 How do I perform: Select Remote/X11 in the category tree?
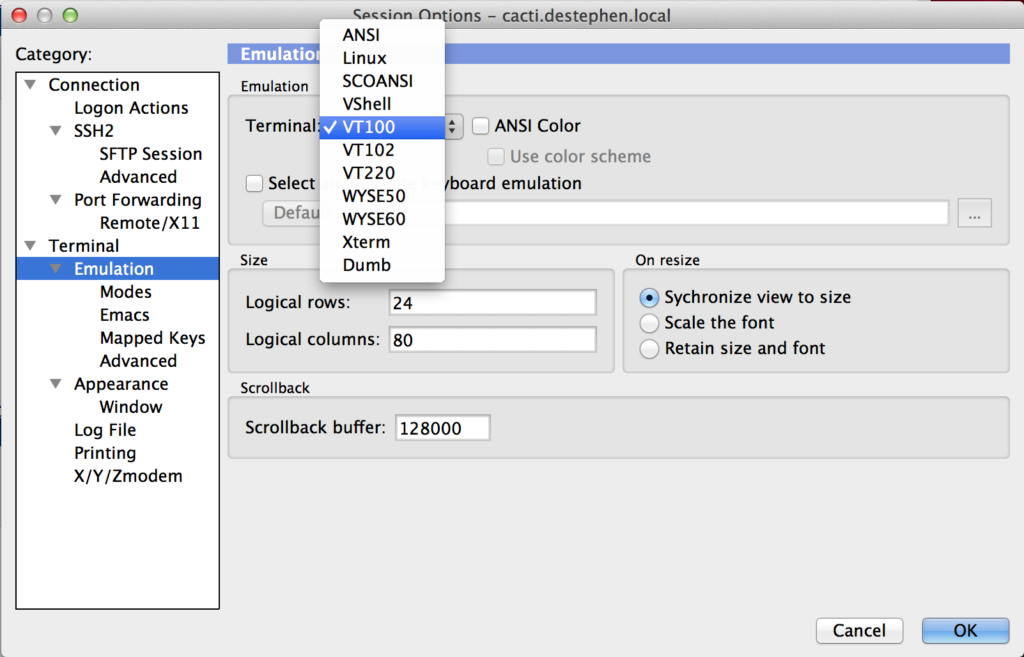click(x=150, y=223)
